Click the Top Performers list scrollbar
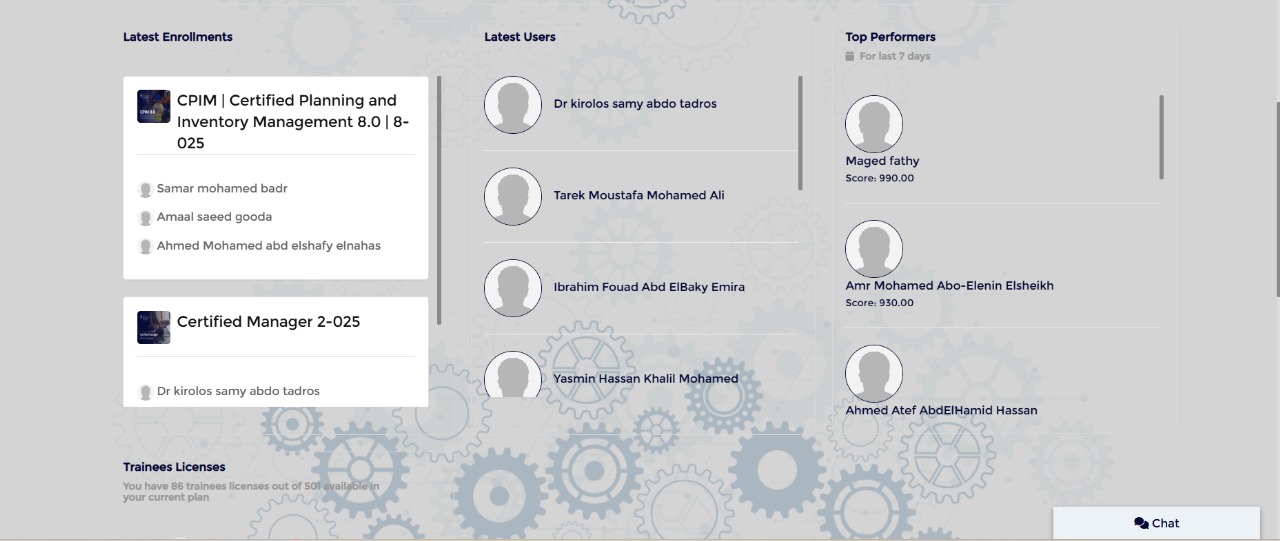The width and height of the screenshot is (1280, 541). [x=1161, y=137]
